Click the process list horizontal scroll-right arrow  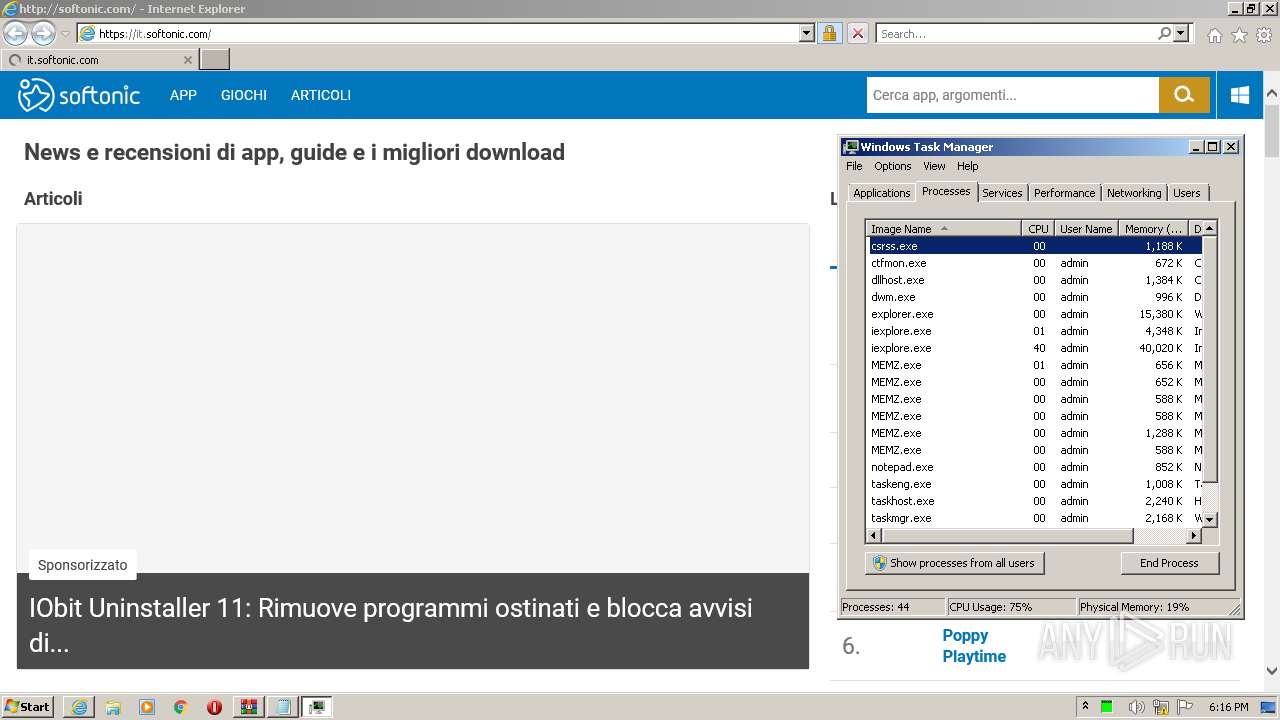1194,536
